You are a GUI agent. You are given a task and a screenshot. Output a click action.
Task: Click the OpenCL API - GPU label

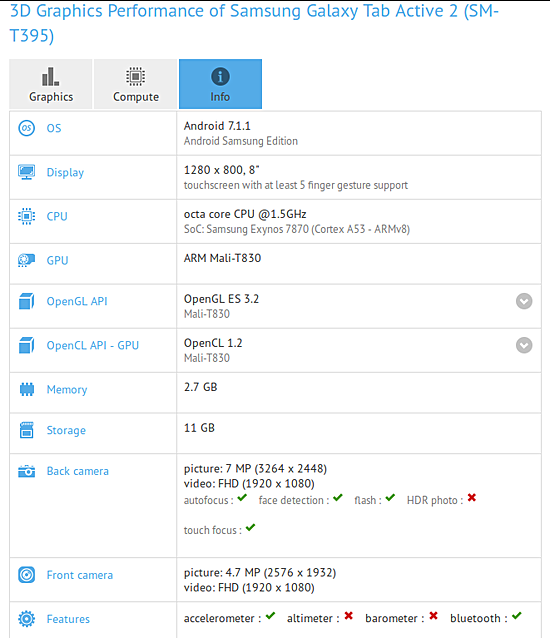[93, 345]
